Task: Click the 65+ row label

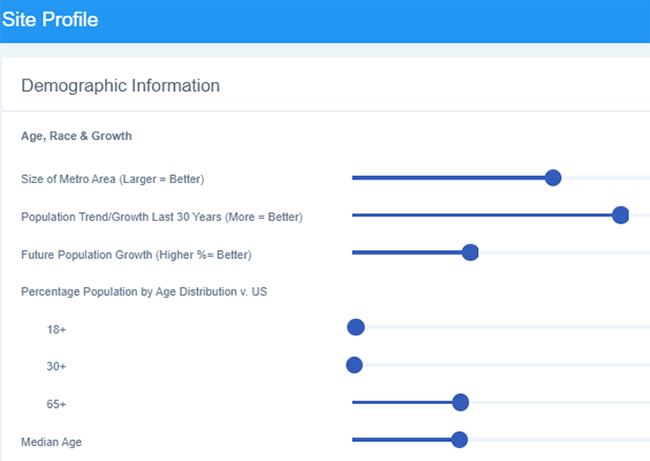Action: [x=56, y=404]
